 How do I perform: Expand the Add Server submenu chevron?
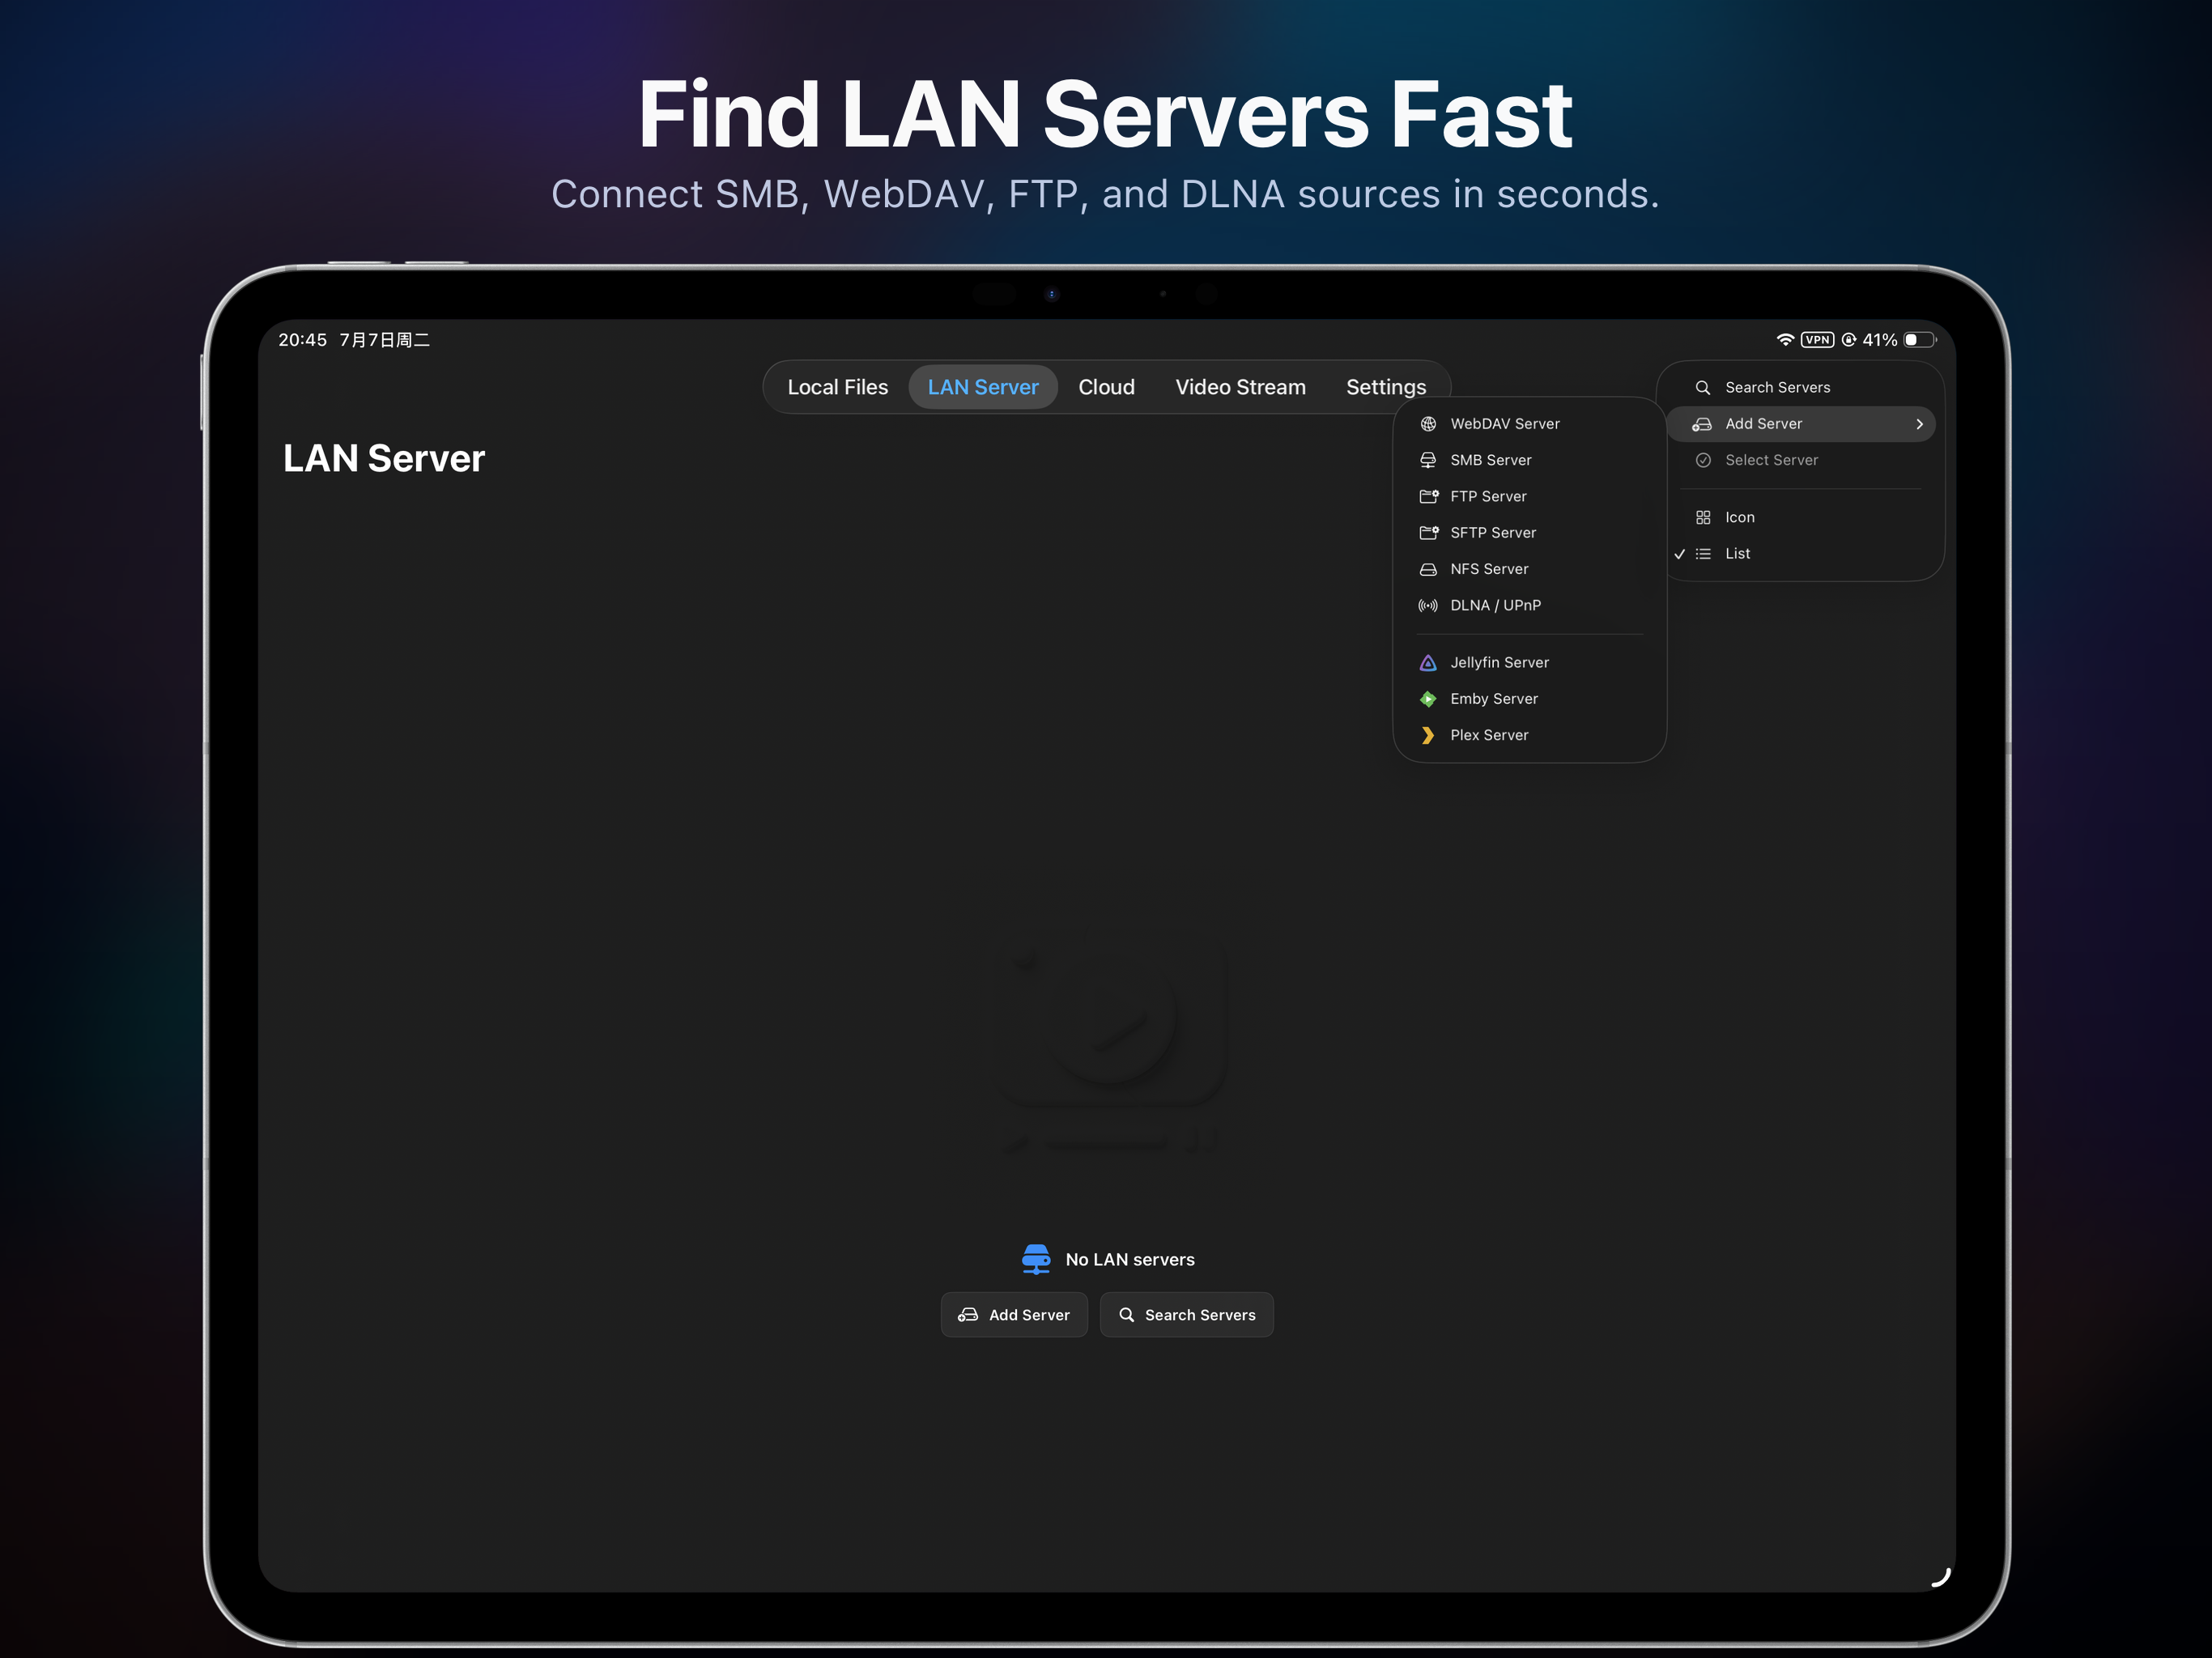click(1919, 424)
